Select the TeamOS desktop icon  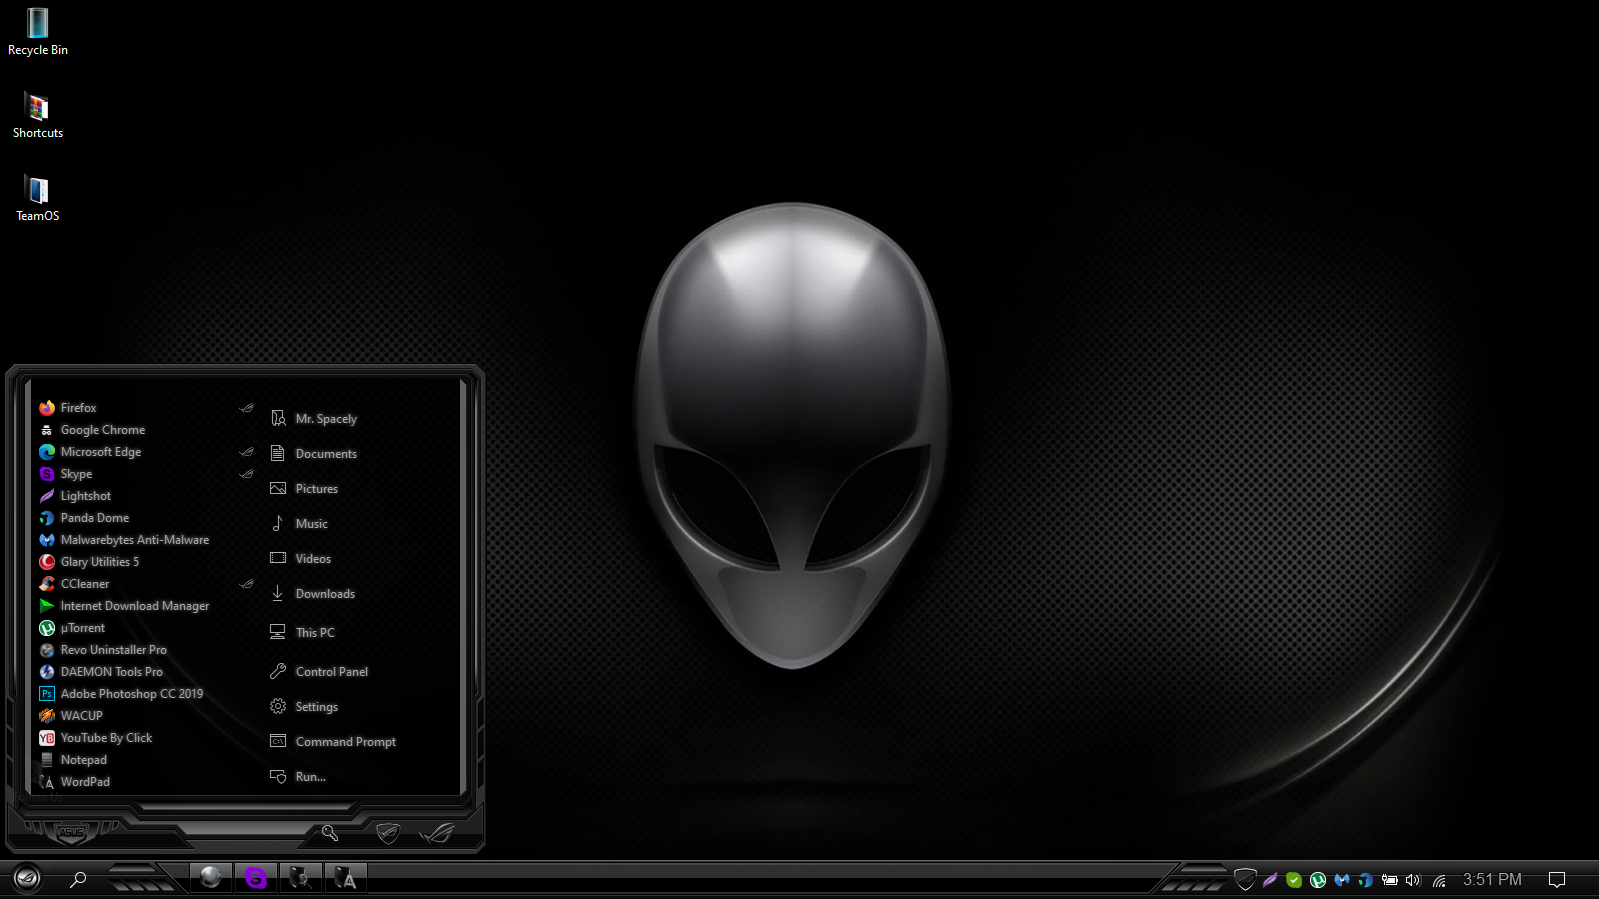point(38,199)
